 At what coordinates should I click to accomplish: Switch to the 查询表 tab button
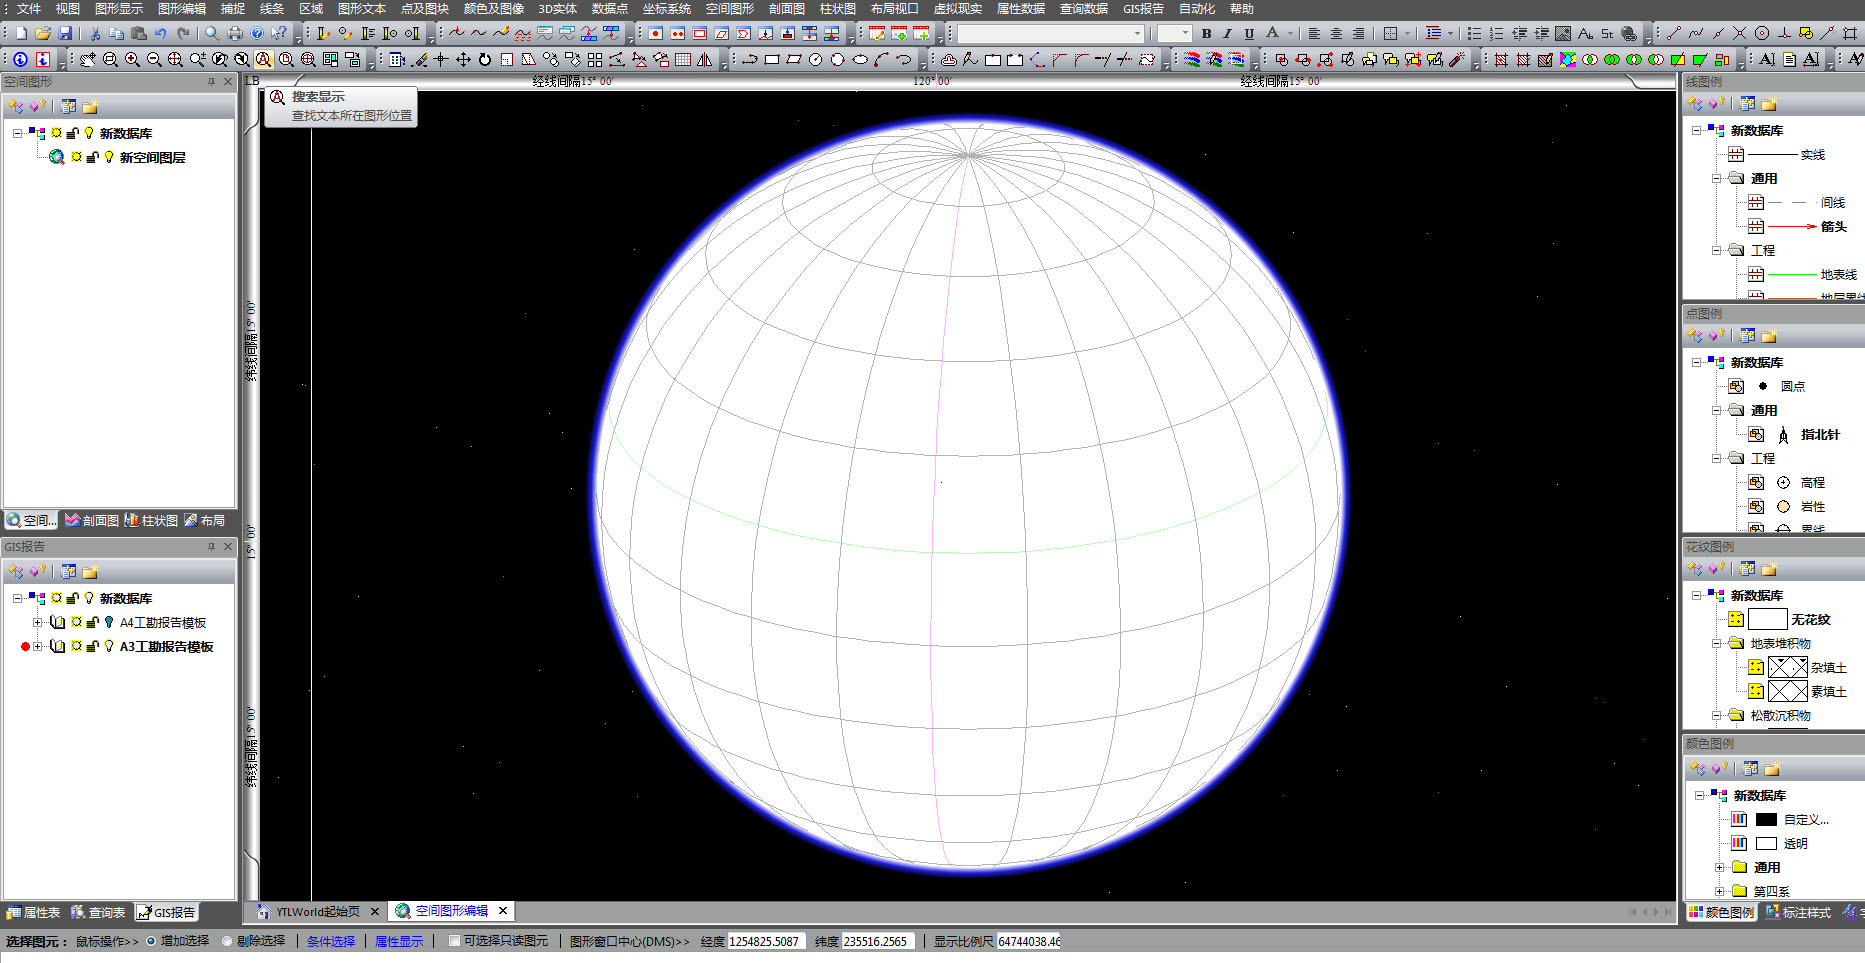coord(98,912)
